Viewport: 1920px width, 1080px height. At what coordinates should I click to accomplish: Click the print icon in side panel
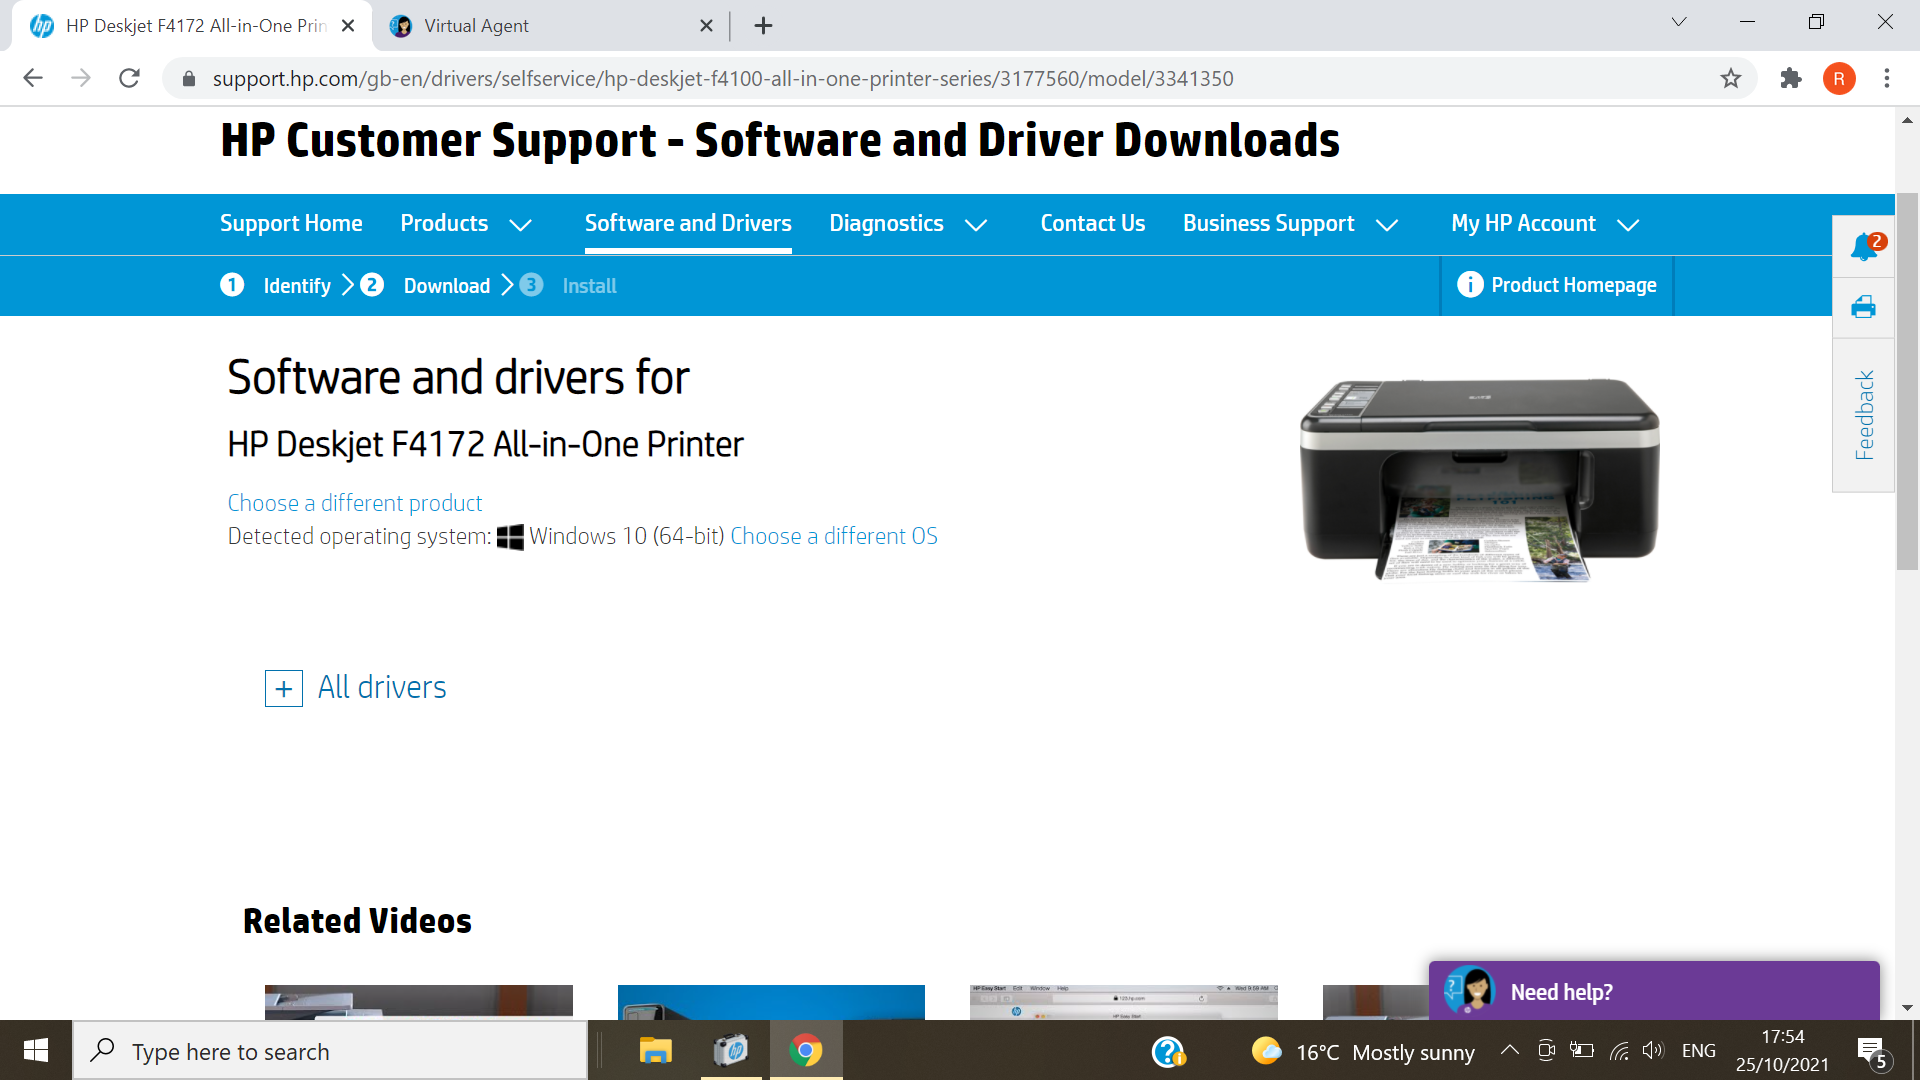coord(1863,307)
